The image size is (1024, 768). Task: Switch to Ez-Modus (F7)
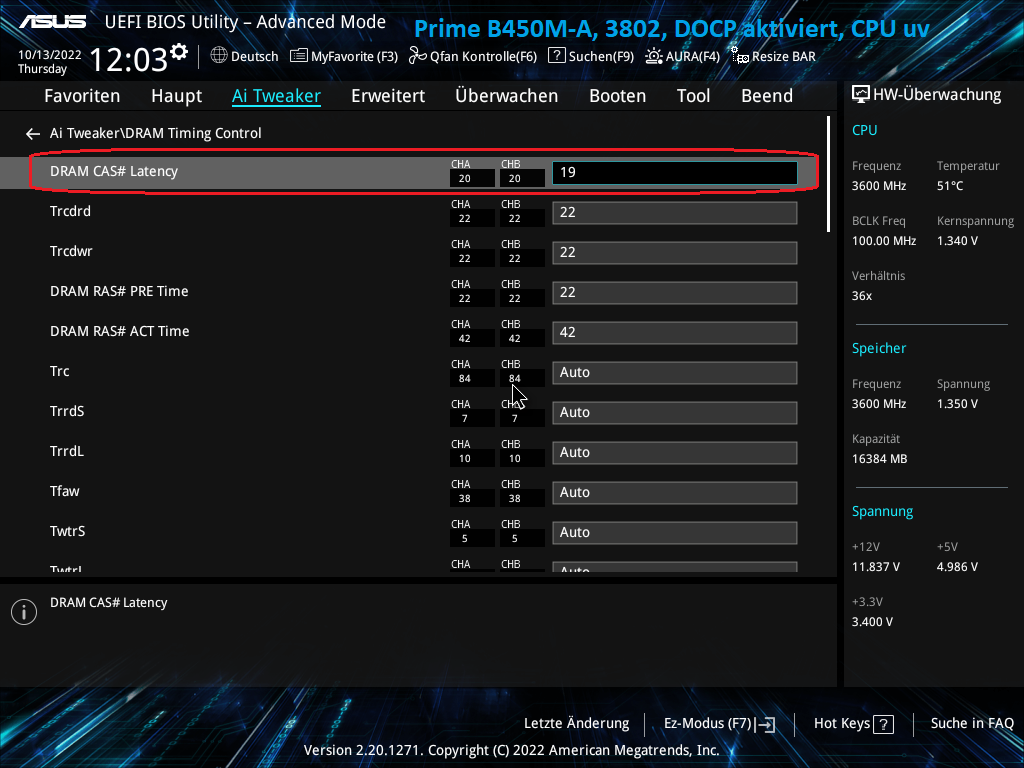click(x=719, y=724)
